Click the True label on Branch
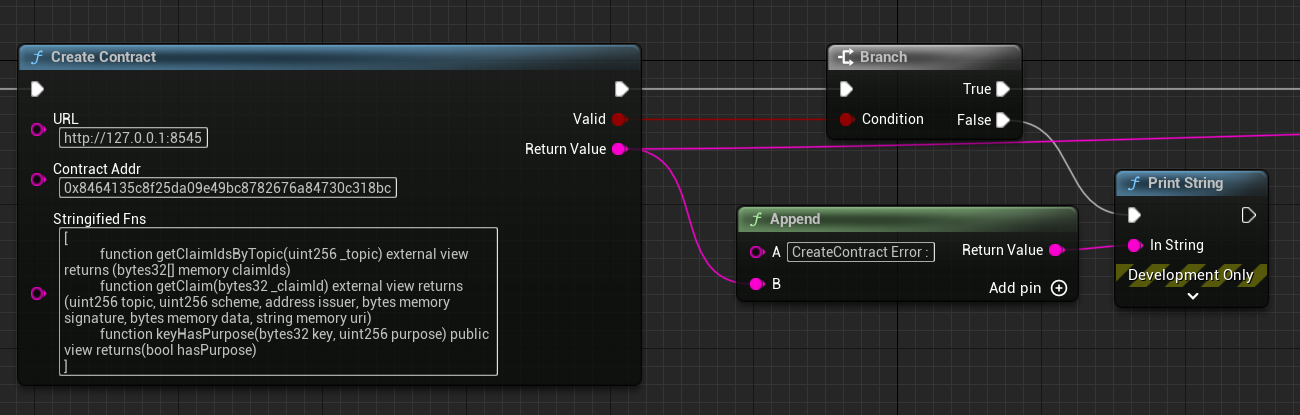The width and height of the screenshot is (1300, 415). [x=977, y=89]
